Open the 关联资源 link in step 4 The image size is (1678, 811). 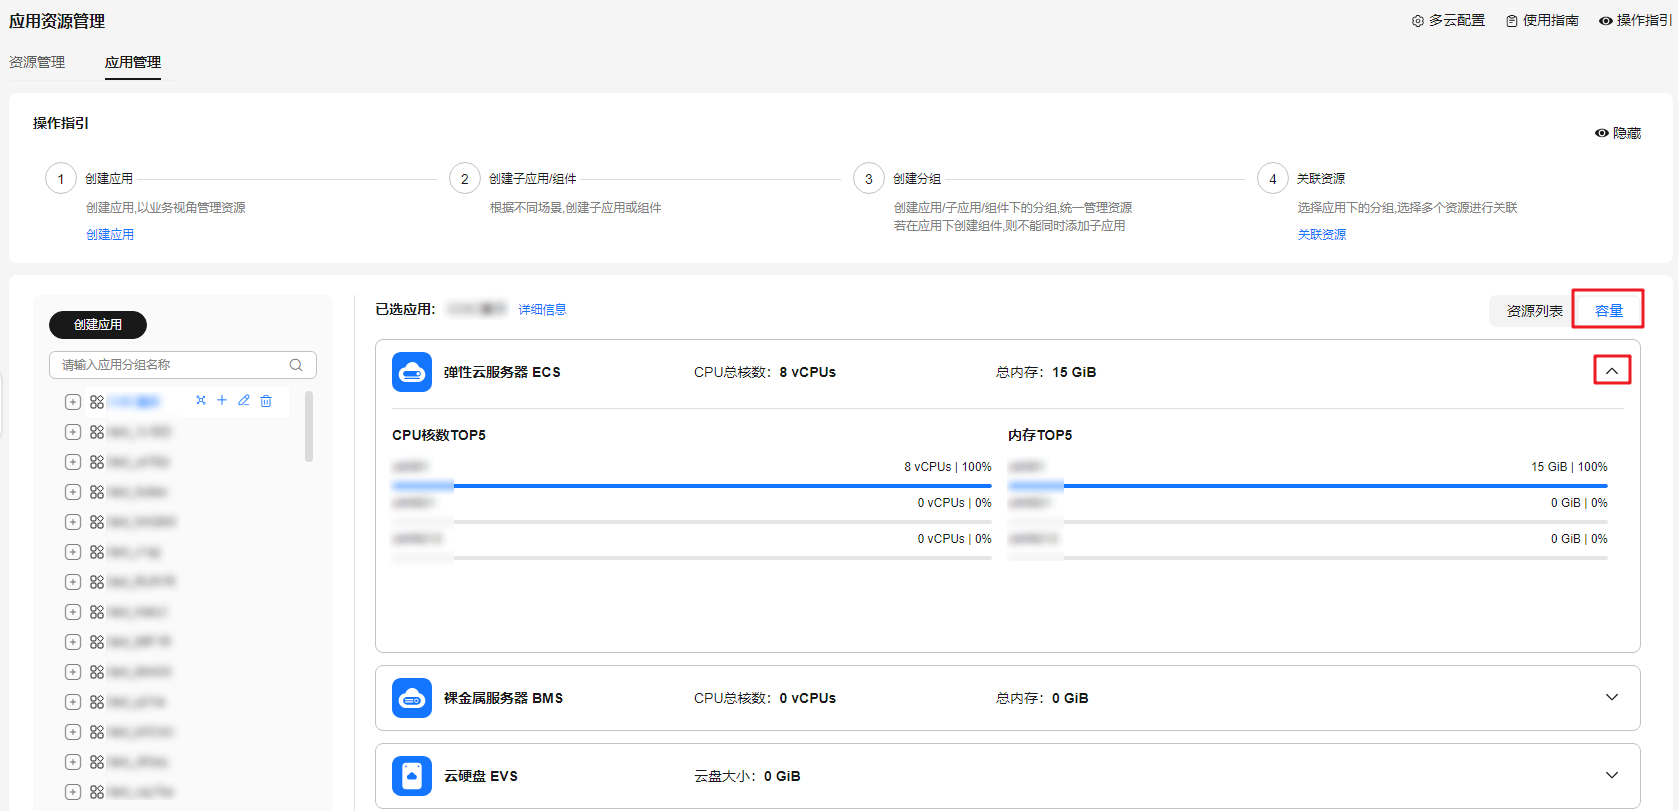tap(1321, 235)
